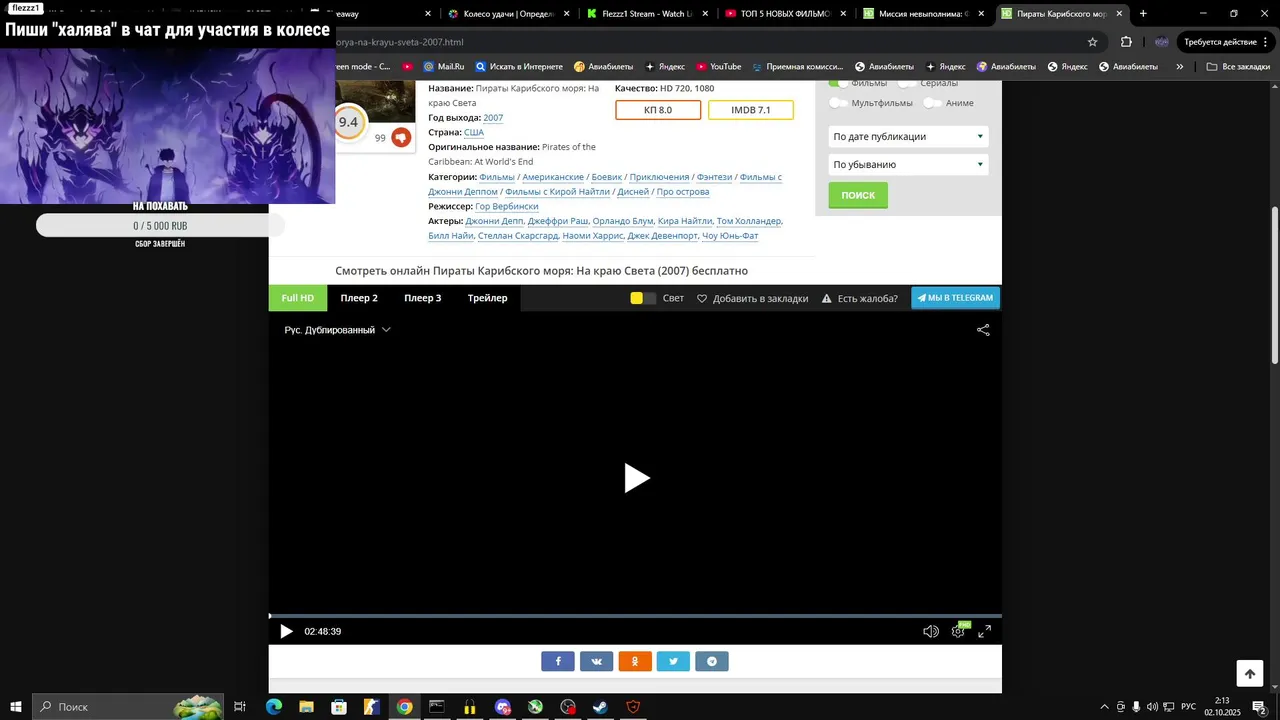Mute the video with the speaker icon

[x=930, y=631]
